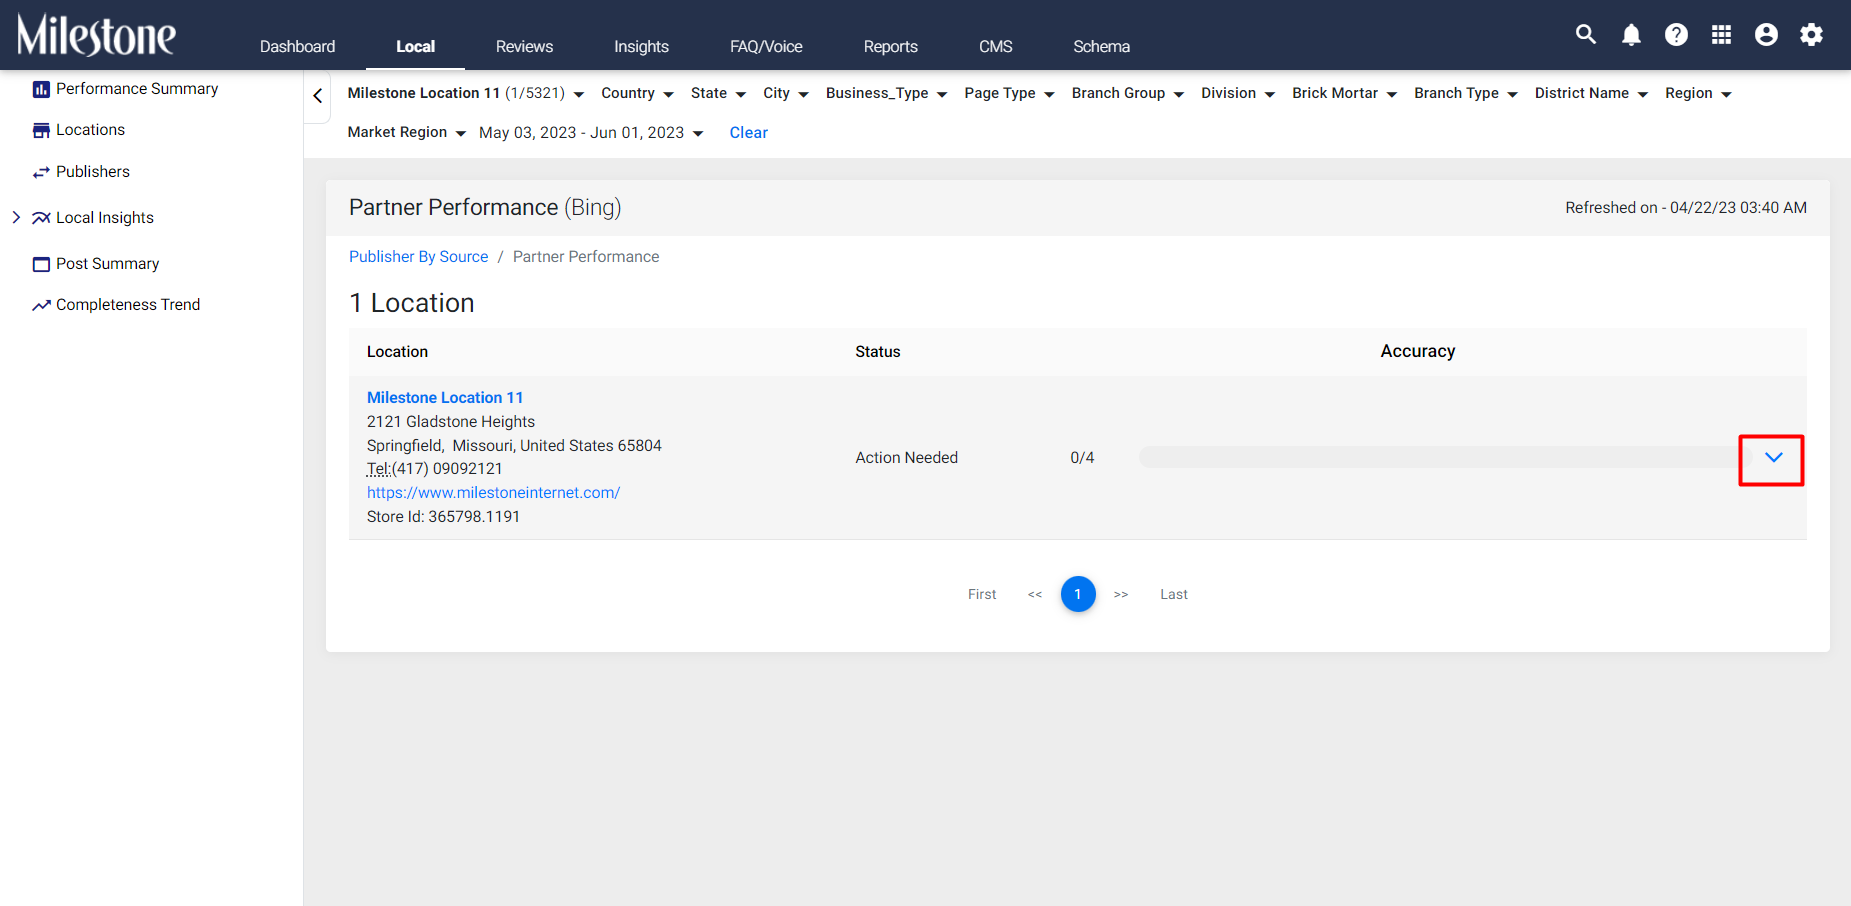Collapse the sidebar with the left arrow
The image size is (1851, 906).
click(x=318, y=96)
